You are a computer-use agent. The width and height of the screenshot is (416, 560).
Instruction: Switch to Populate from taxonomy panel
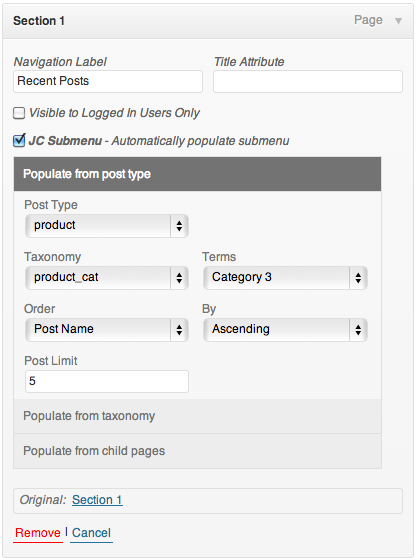tap(197, 416)
